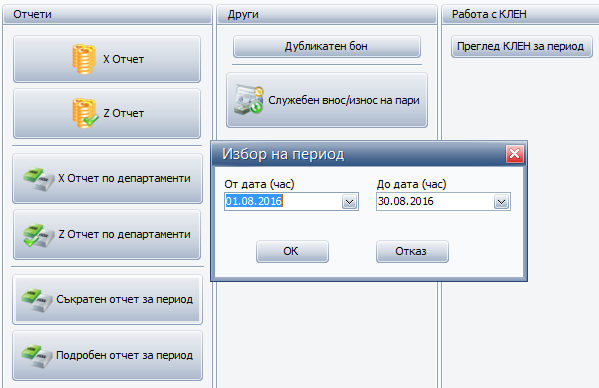The image size is (599, 388).
Task: Click the checked register icon for Z Отчет по департаменти
Action: [x=39, y=235]
